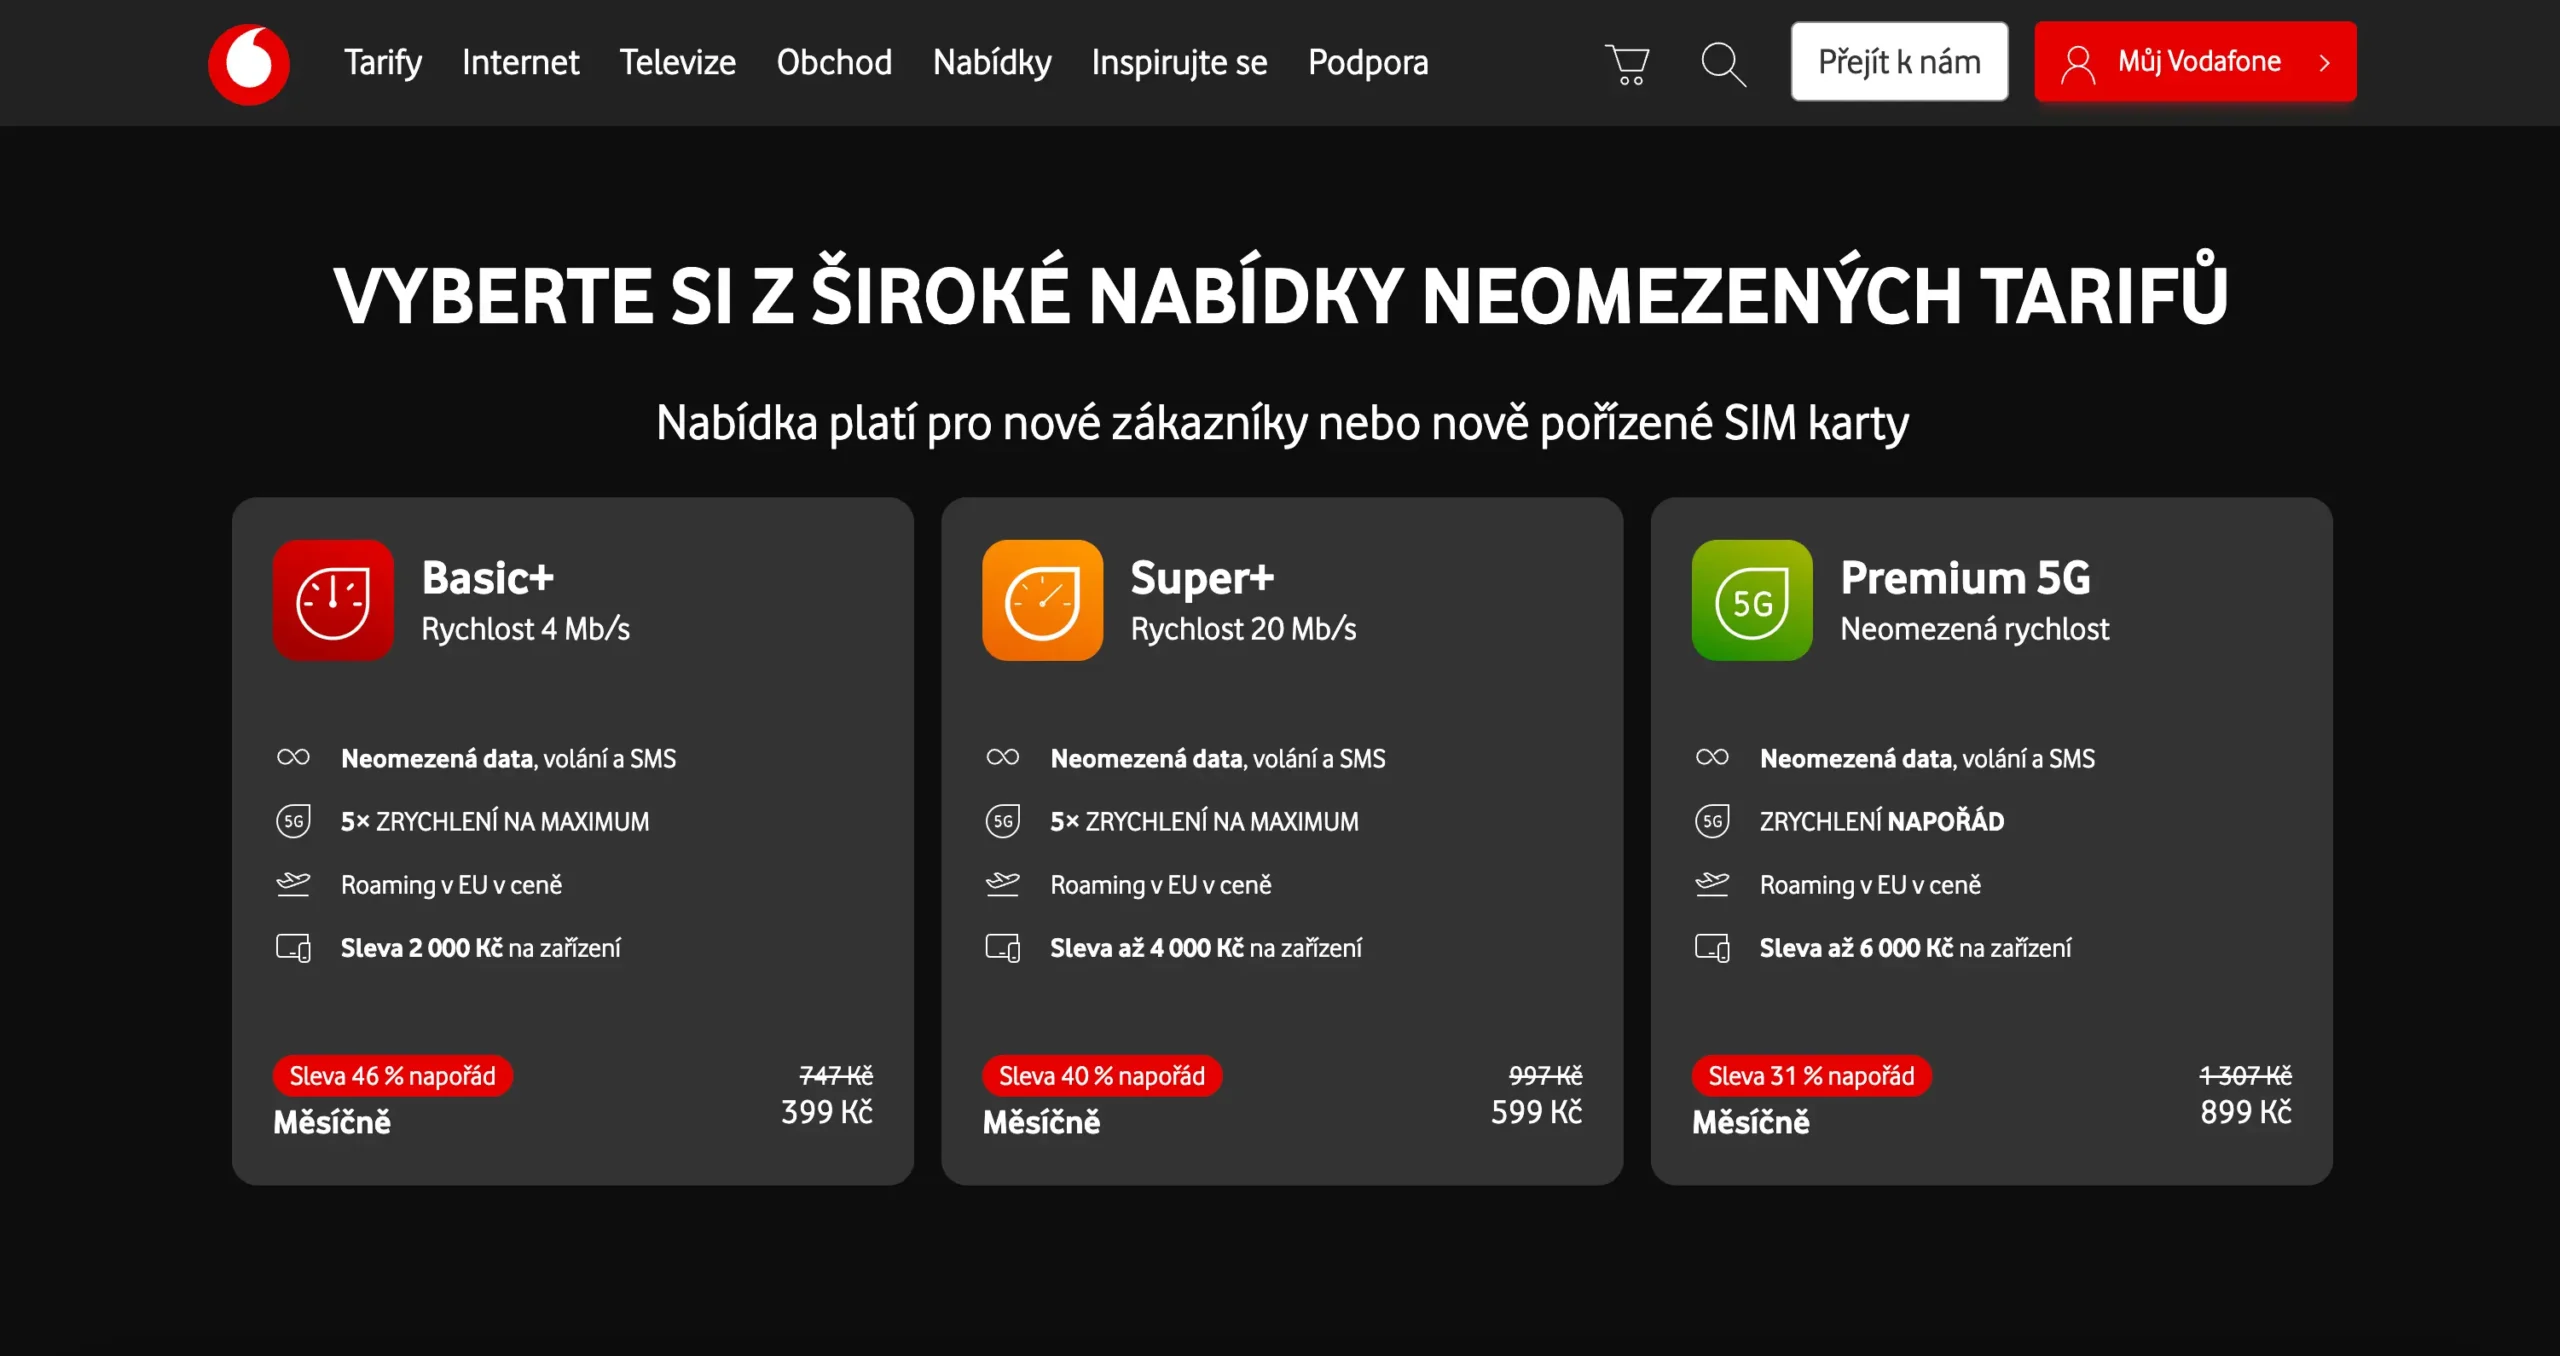Click the Sleva 31 % napořád badge
Image resolution: width=2560 pixels, height=1356 pixels.
[1811, 1076]
